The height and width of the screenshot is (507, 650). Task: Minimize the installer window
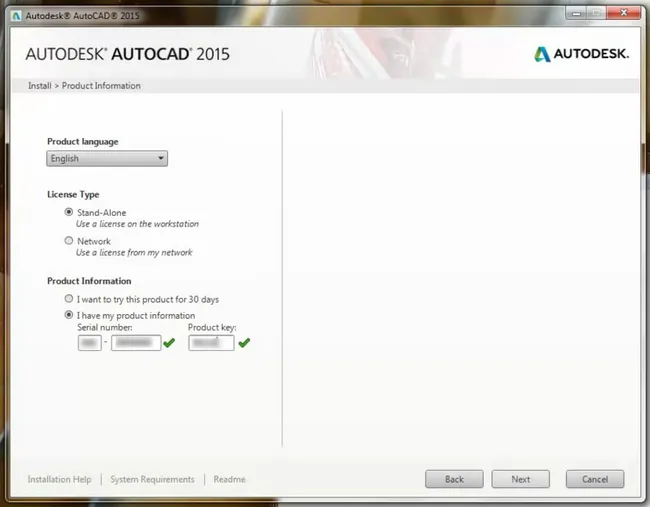[x=576, y=13]
